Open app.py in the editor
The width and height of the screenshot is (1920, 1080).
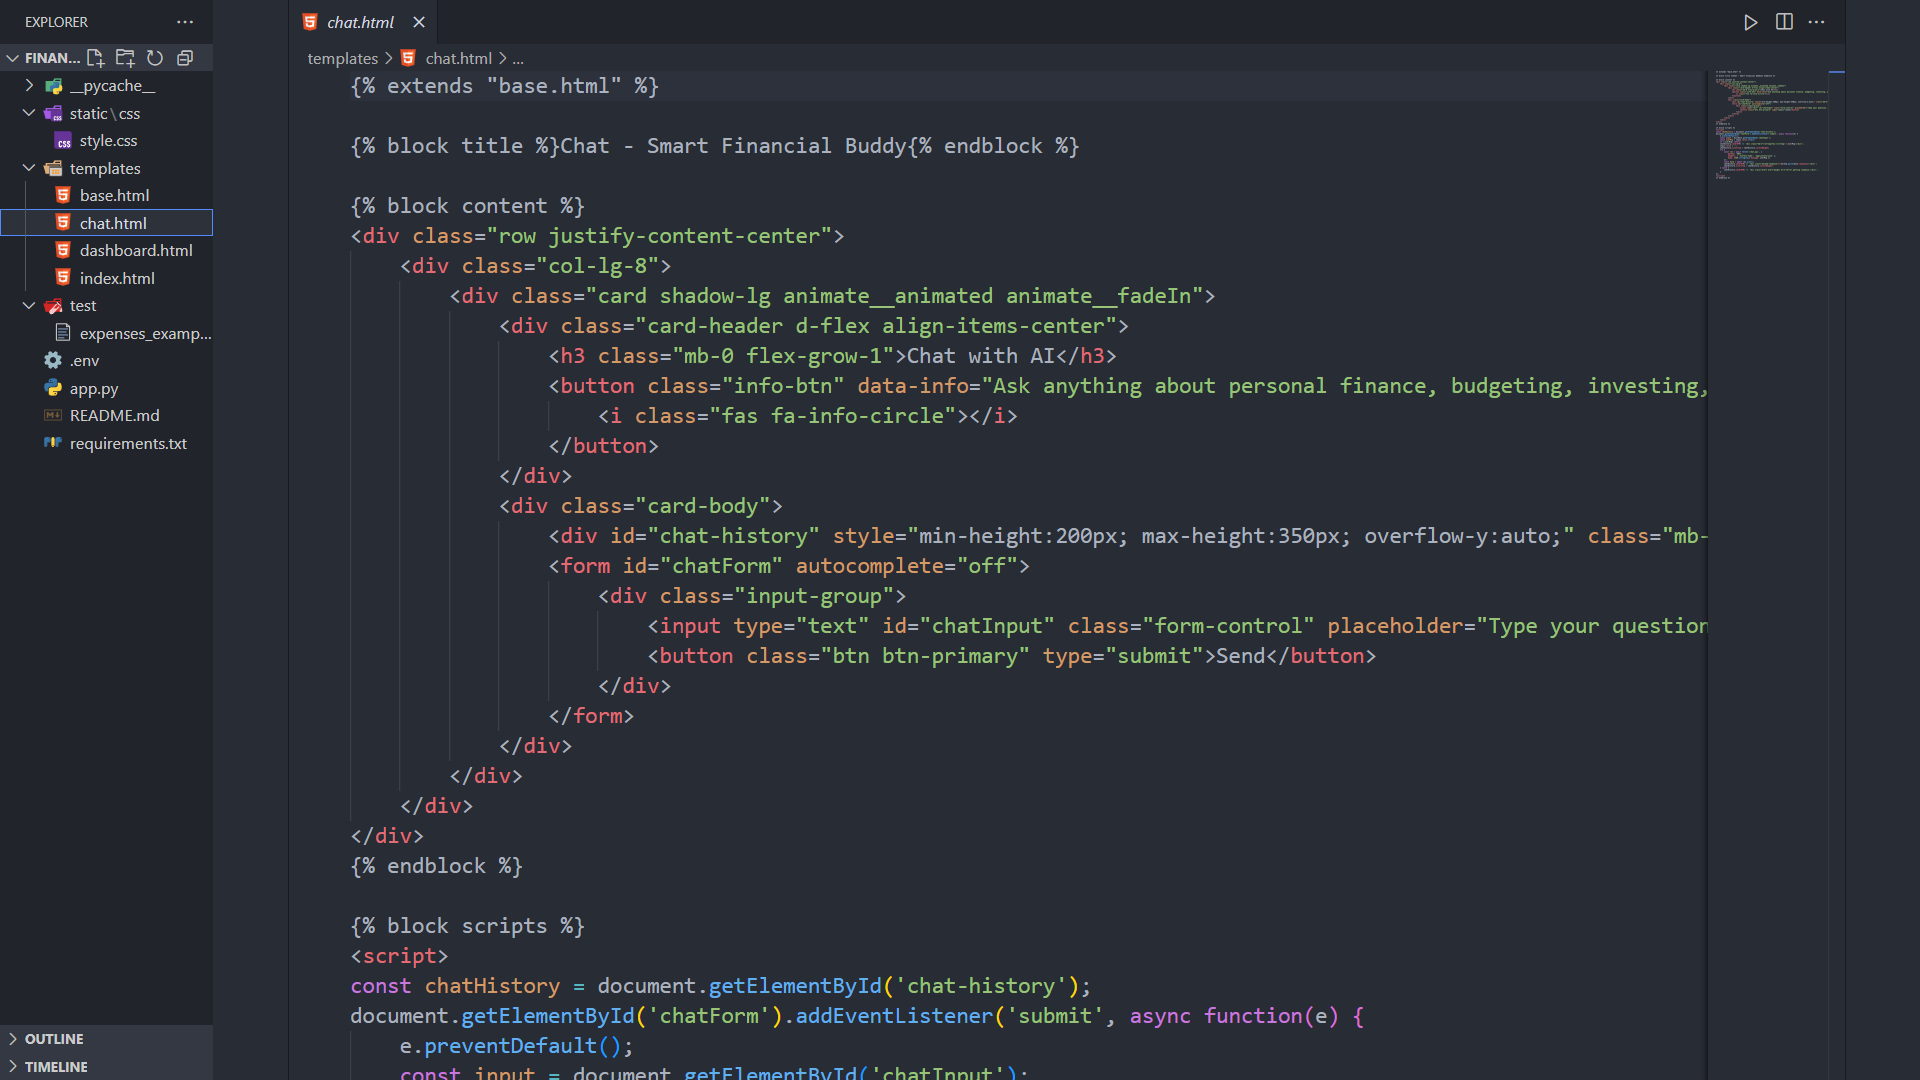[94, 389]
